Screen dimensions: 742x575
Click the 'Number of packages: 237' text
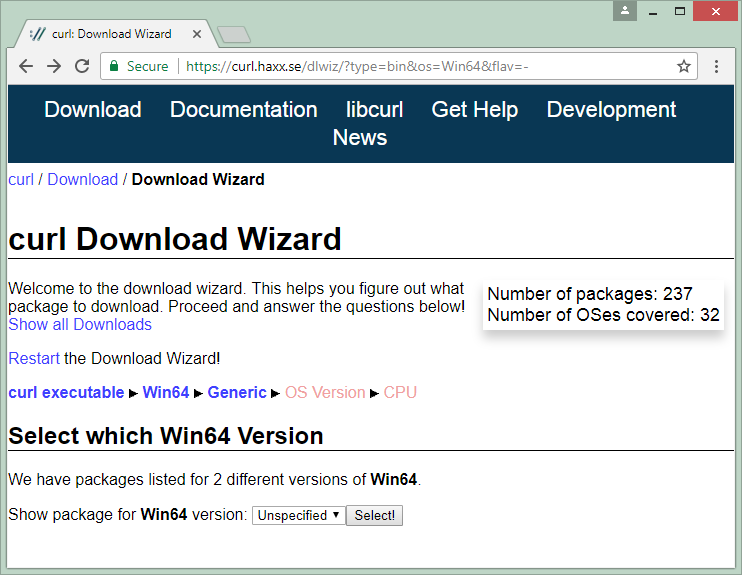[x=590, y=294]
